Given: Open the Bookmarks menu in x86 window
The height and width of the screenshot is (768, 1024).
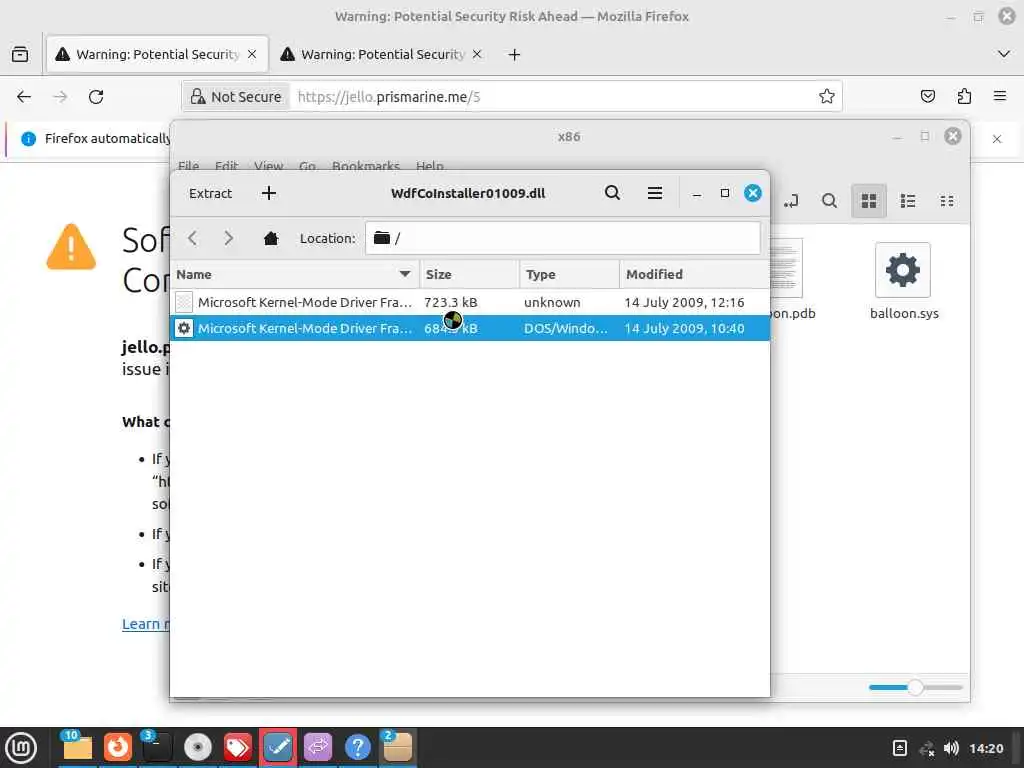Looking at the screenshot, I should (x=366, y=166).
